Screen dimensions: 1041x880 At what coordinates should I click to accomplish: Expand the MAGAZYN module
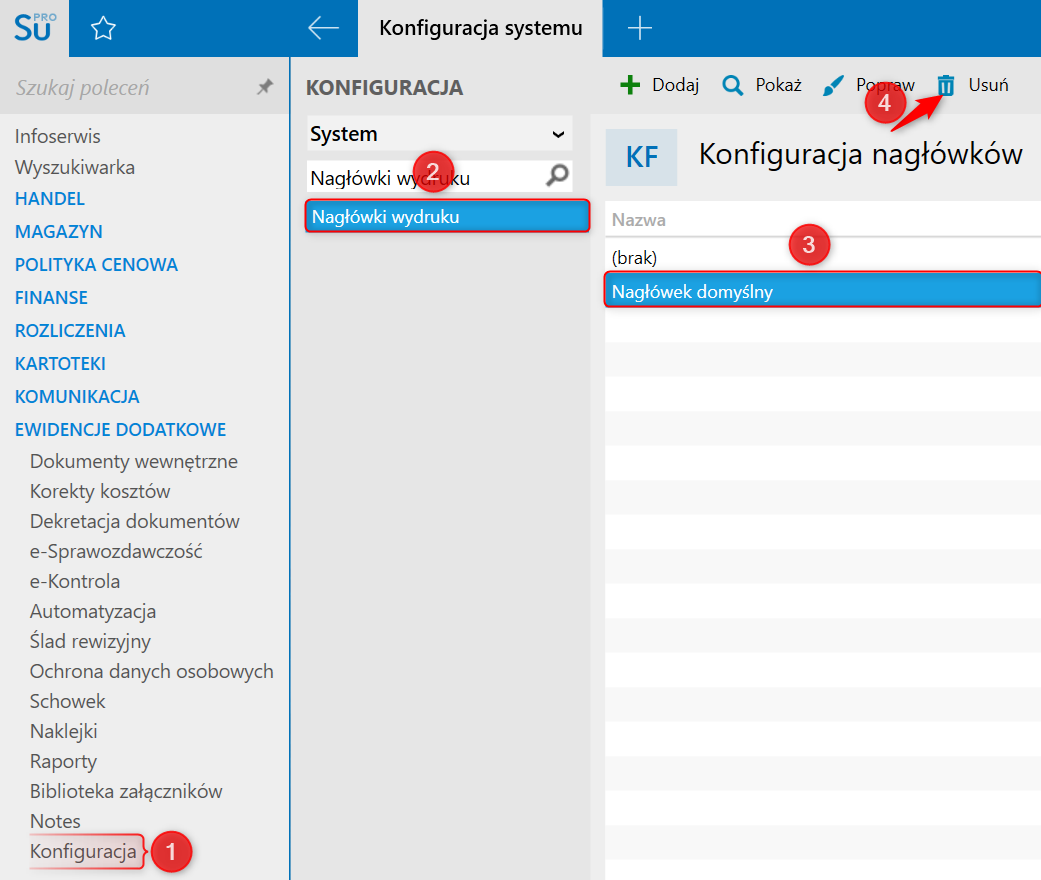(58, 232)
